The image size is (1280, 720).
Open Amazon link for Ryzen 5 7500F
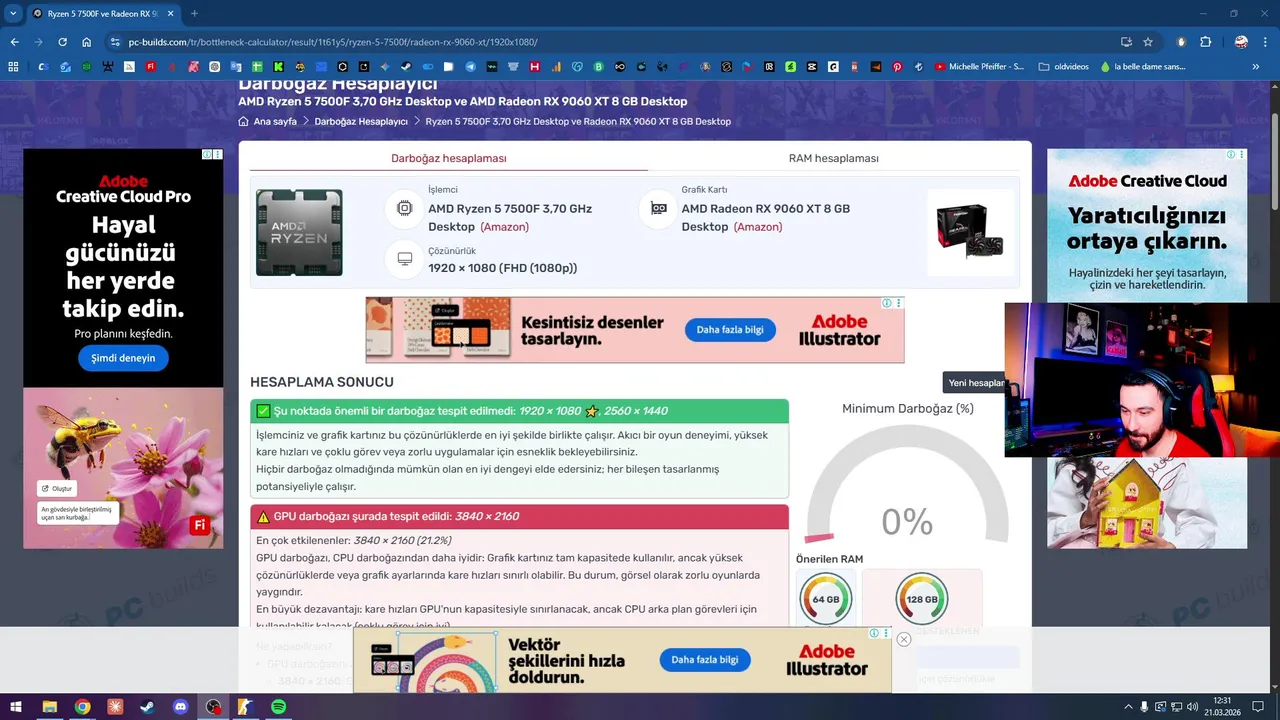[x=504, y=227]
